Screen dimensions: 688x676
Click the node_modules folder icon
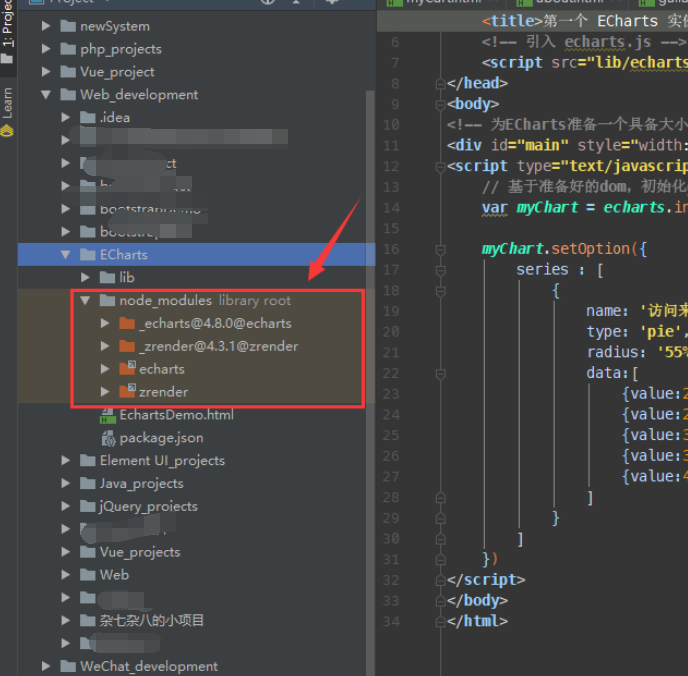point(108,300)
